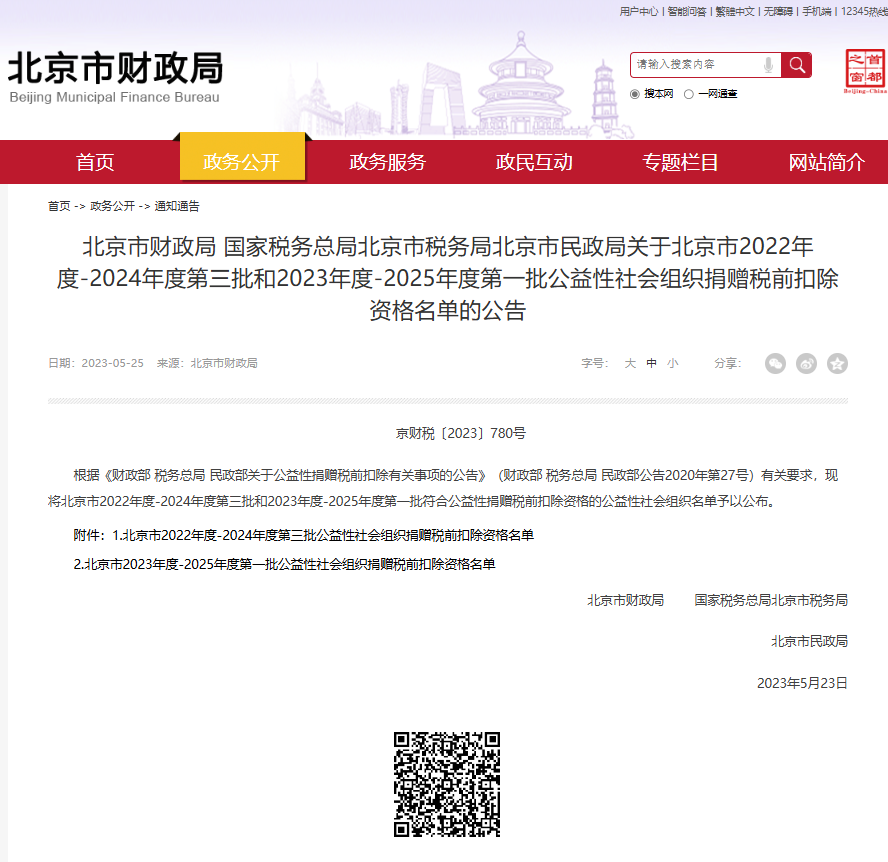The height and width of the screenshot is (862, 888).
Task: Open the 无障碍 accessibility link
Action: coord(778,11)
